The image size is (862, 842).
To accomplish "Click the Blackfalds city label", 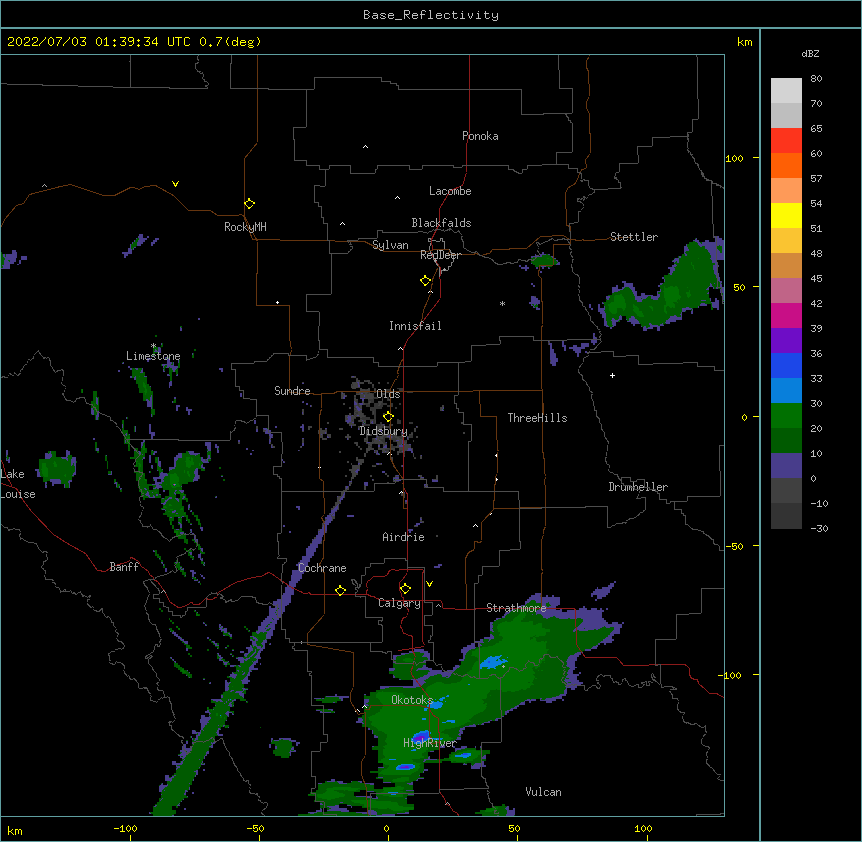I will coord(441,223).
